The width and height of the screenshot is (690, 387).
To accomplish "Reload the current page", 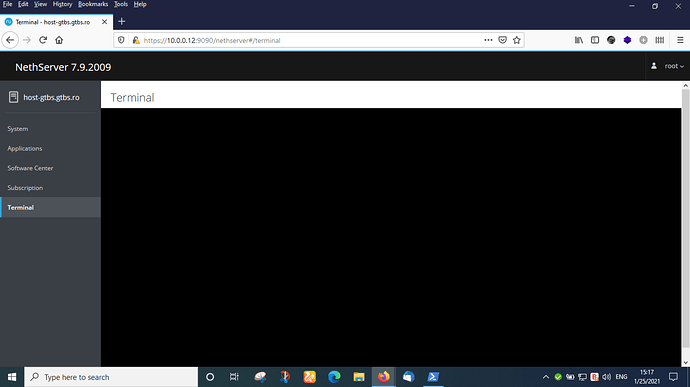I will click(43, 40).
